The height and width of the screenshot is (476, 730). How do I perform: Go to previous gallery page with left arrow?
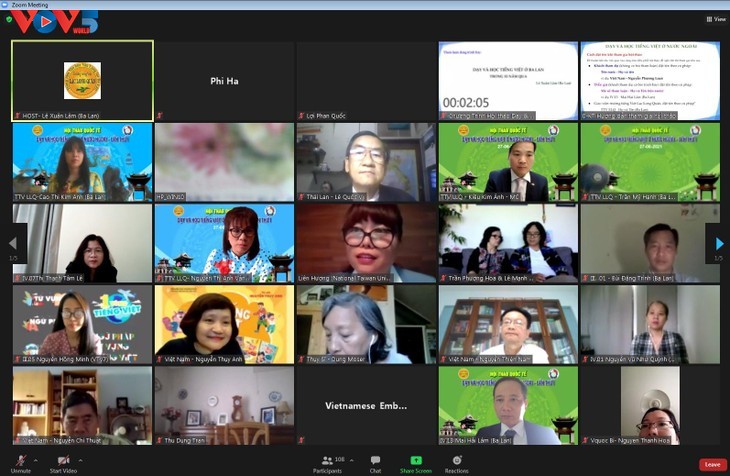coord(12,243)
